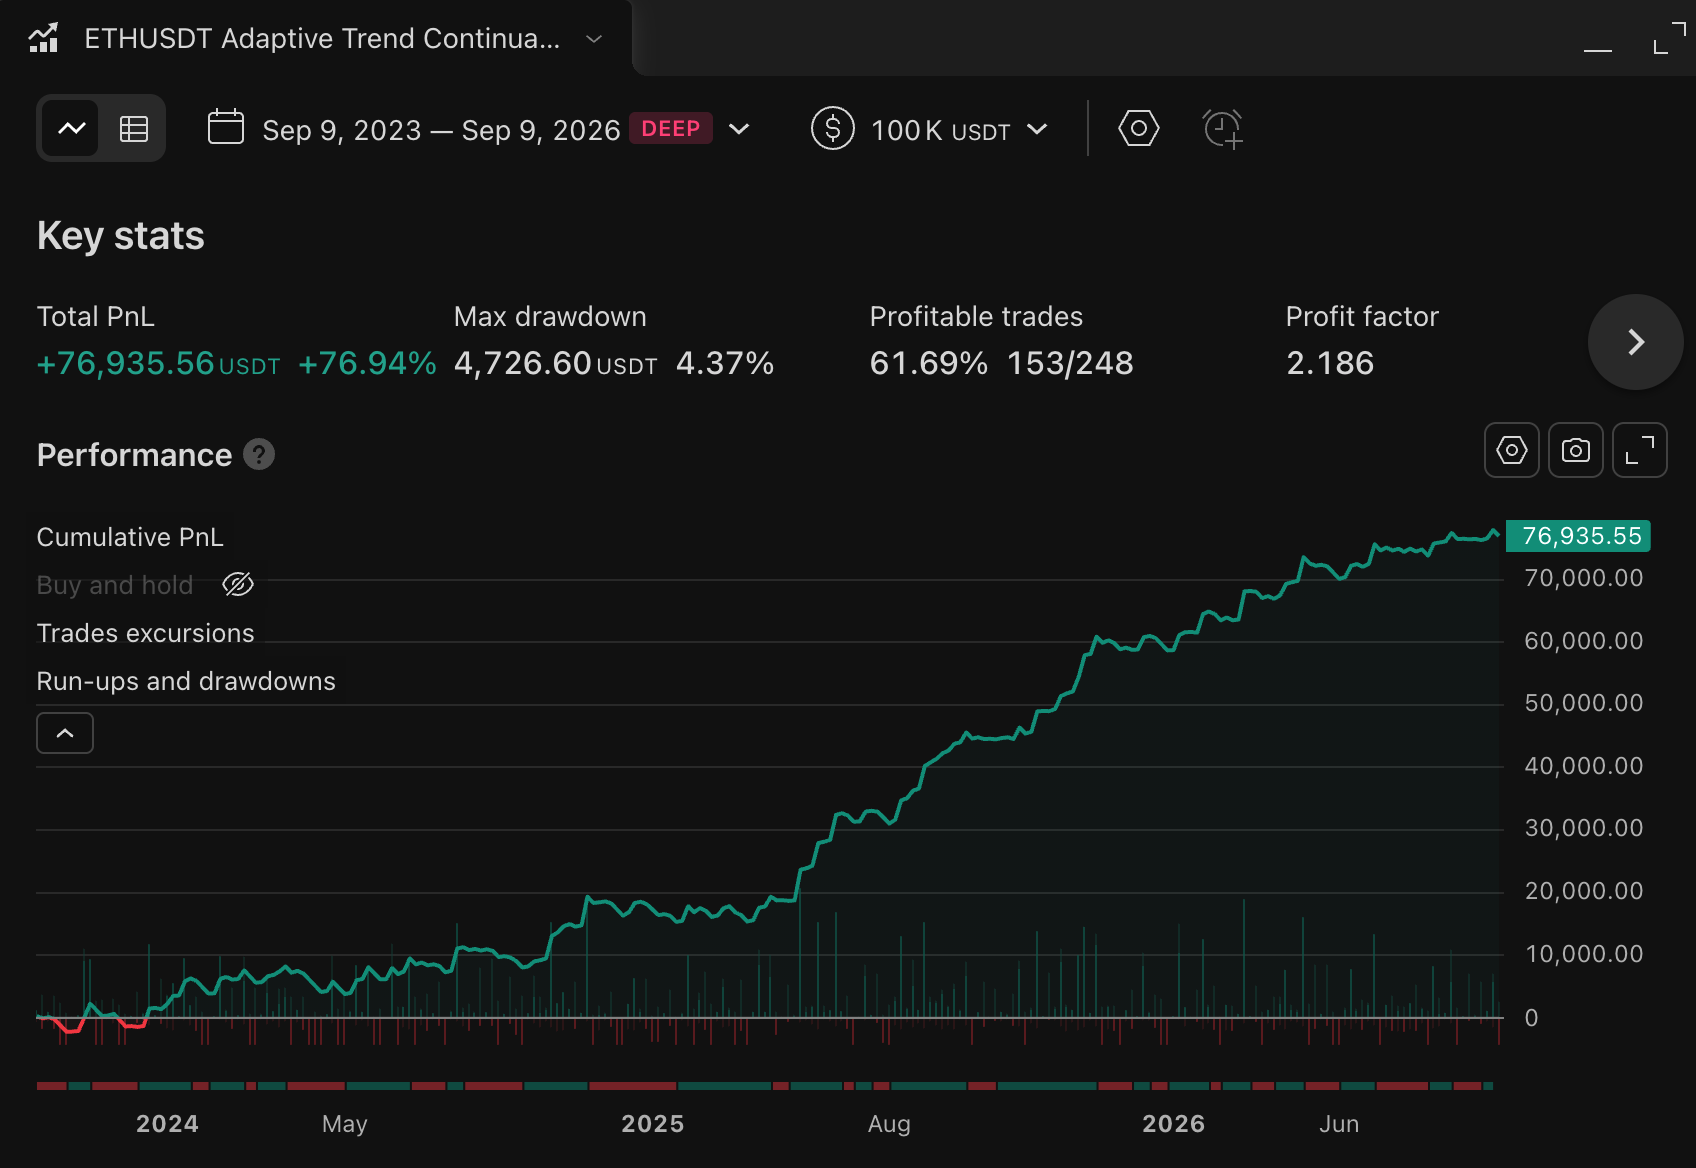Toggle Buy and hold visibility eye icon
Image resolution: width=1696 pixels, height=1168 pixels.
tap(238, 584)
